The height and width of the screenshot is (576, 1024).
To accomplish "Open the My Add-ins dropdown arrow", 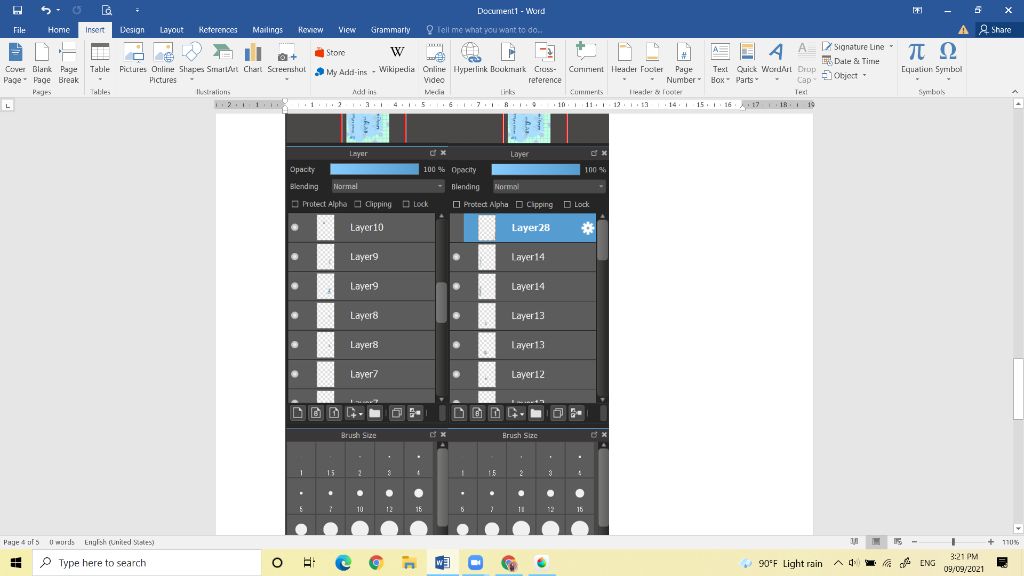I will point(374,72).
